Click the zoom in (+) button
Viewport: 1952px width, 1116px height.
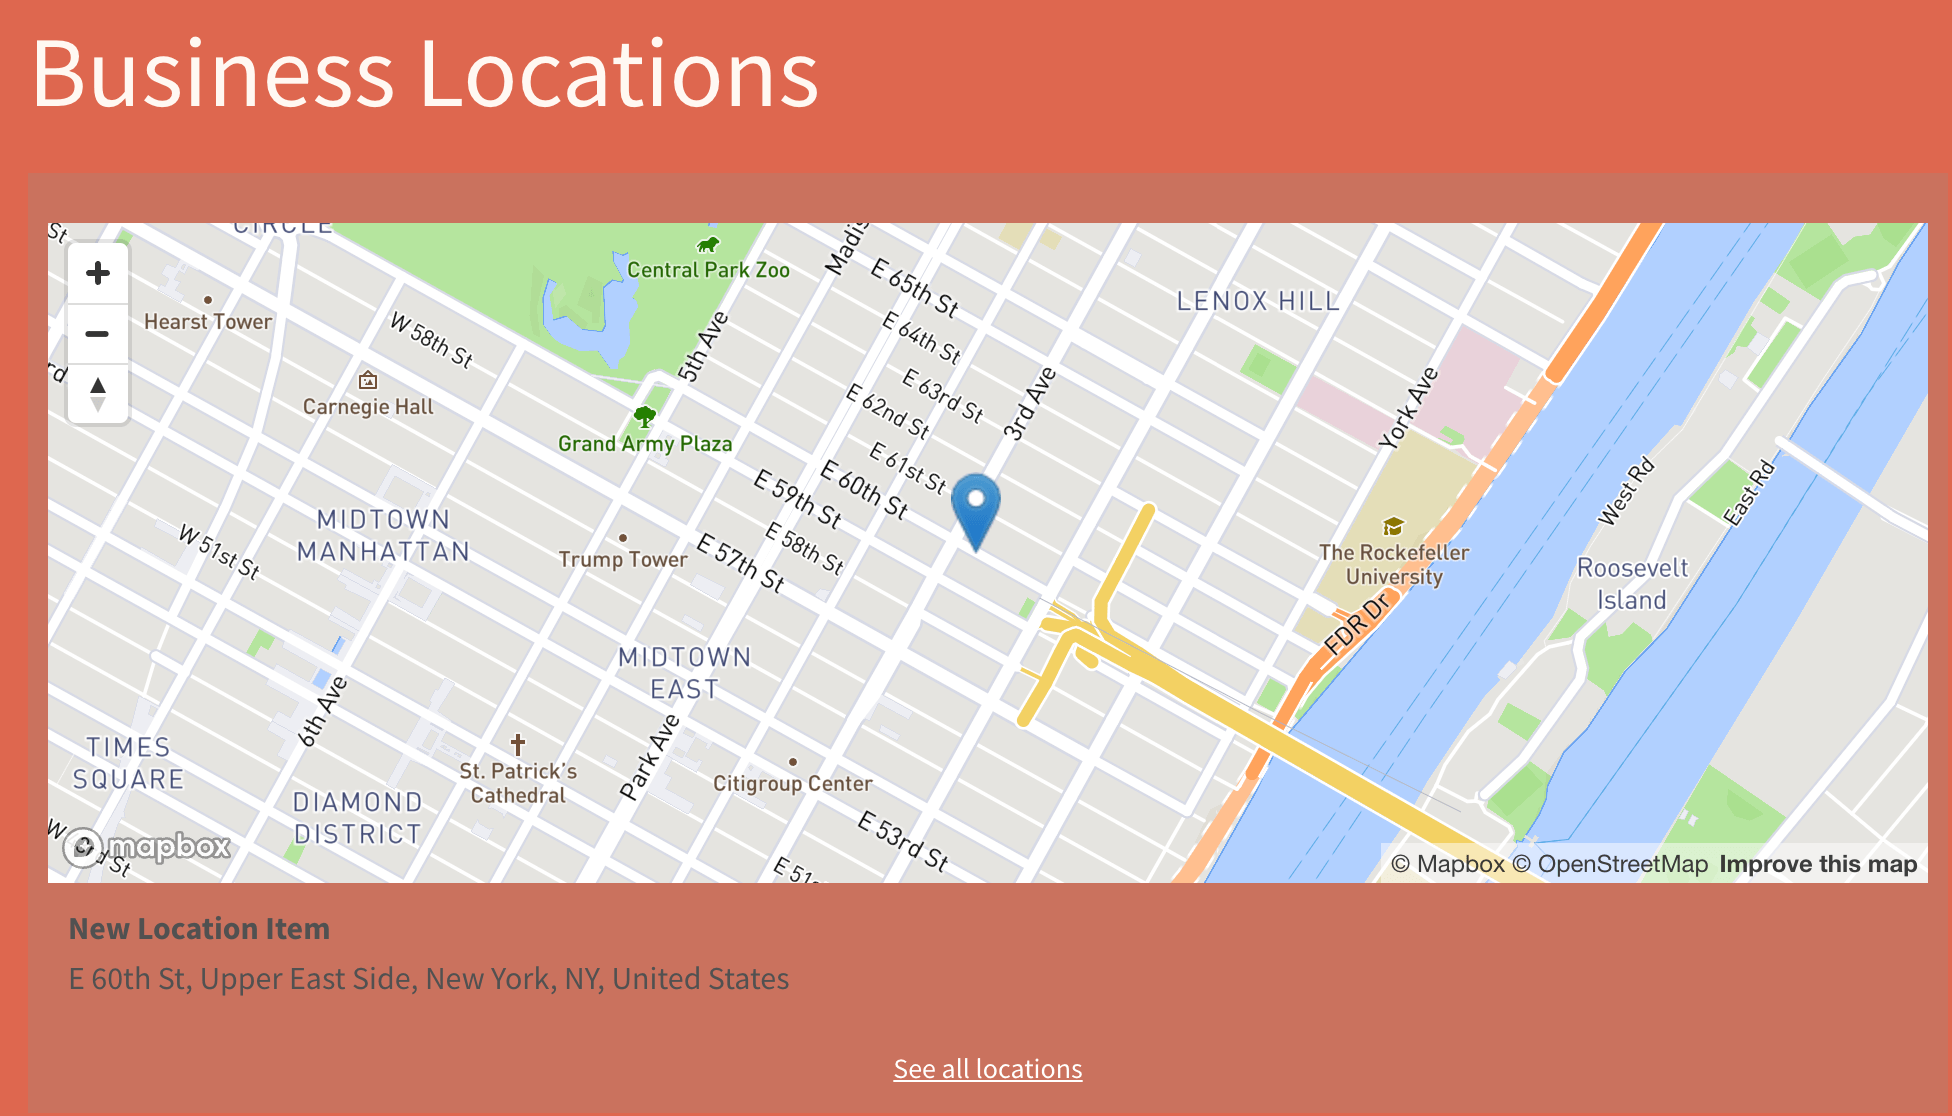pyautogui.click(x=97, y=272)
